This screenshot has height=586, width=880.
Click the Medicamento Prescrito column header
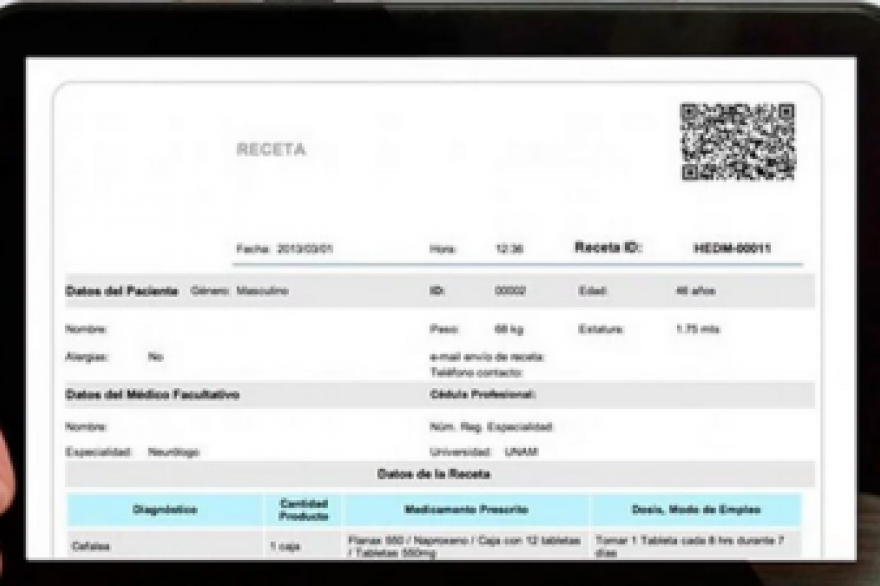click(466, 510)
